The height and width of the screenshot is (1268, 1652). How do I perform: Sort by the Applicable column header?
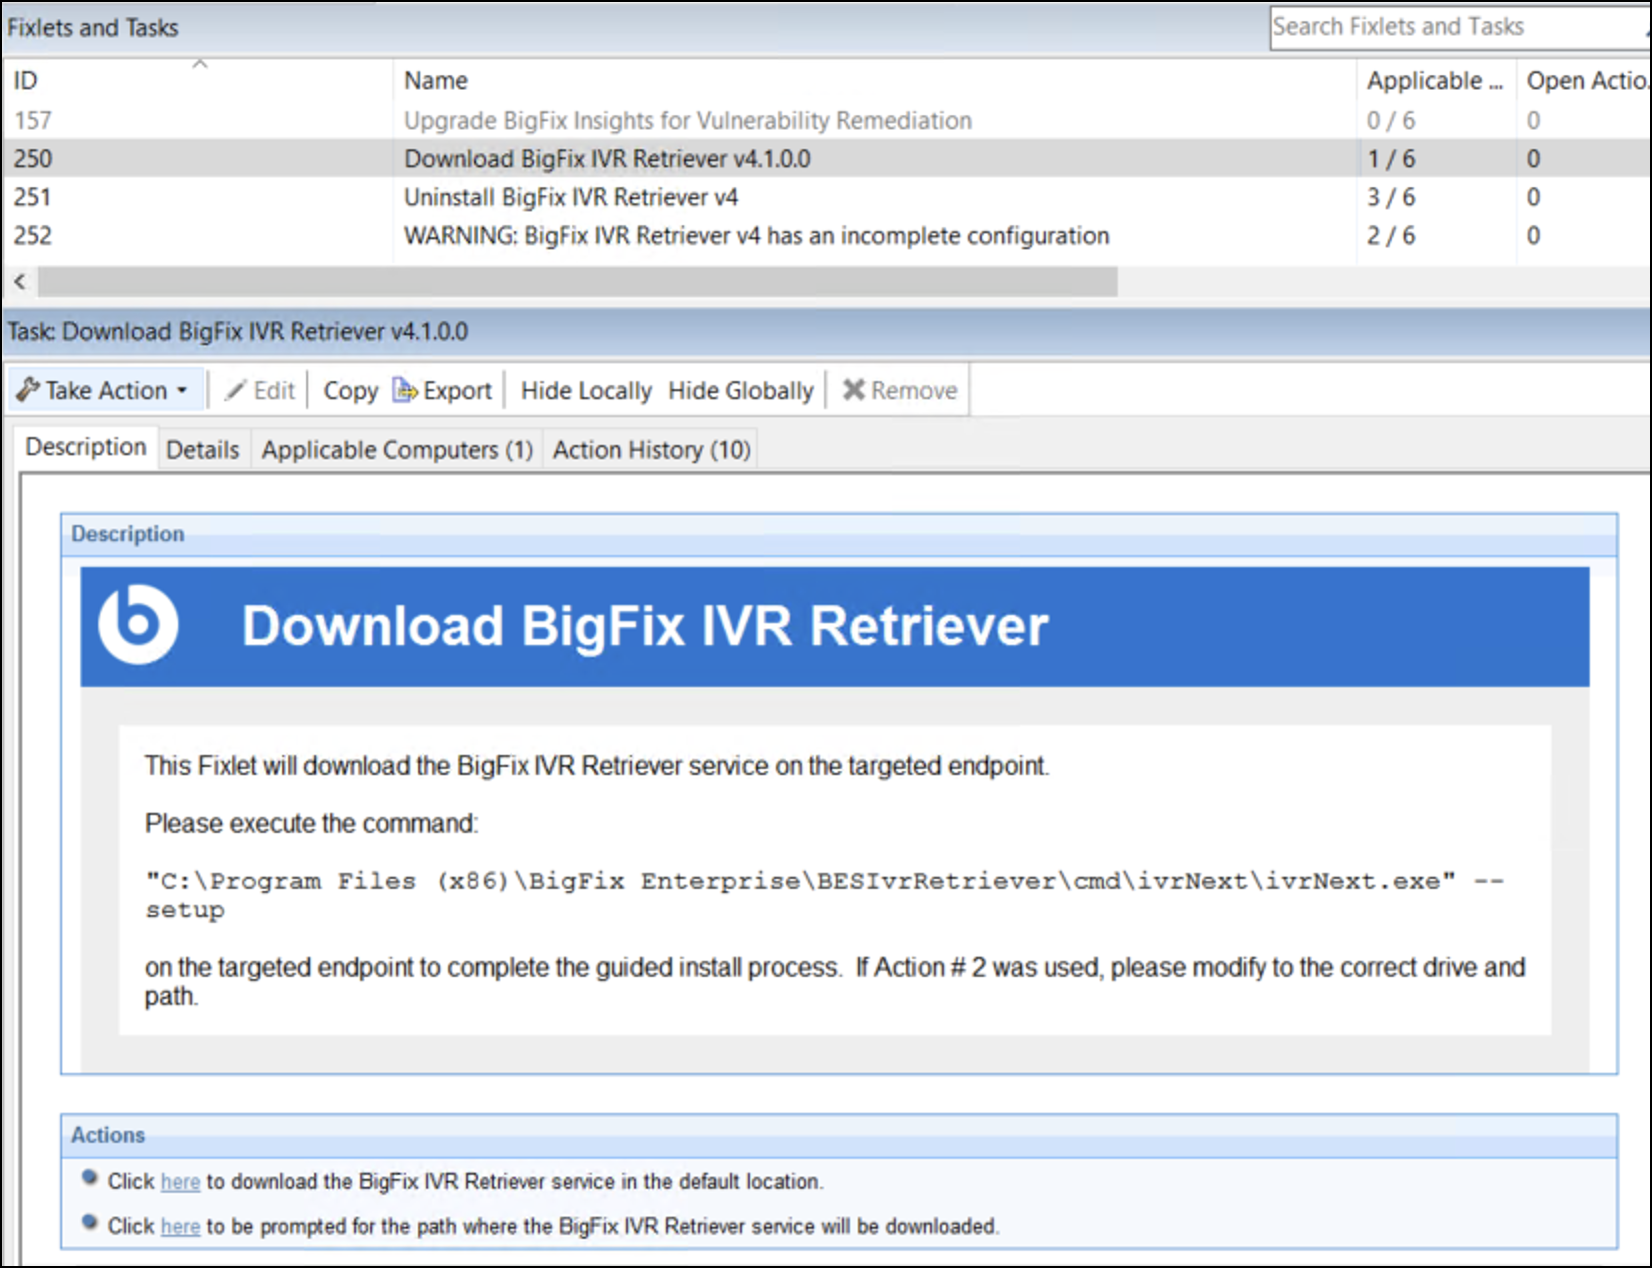[1436, 80]
